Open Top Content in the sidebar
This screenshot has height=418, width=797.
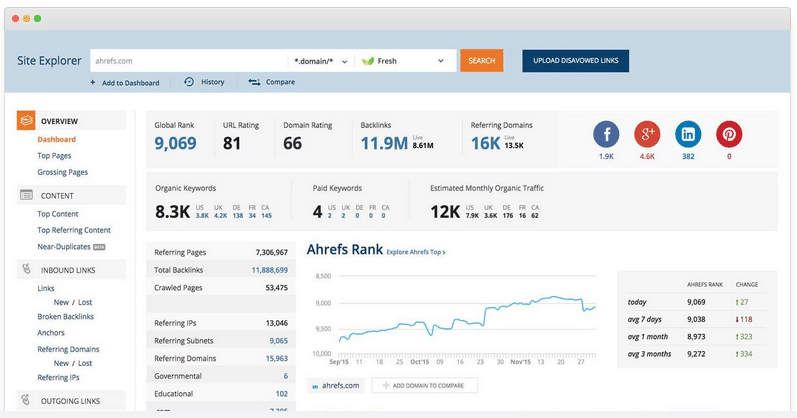(57, 214)
